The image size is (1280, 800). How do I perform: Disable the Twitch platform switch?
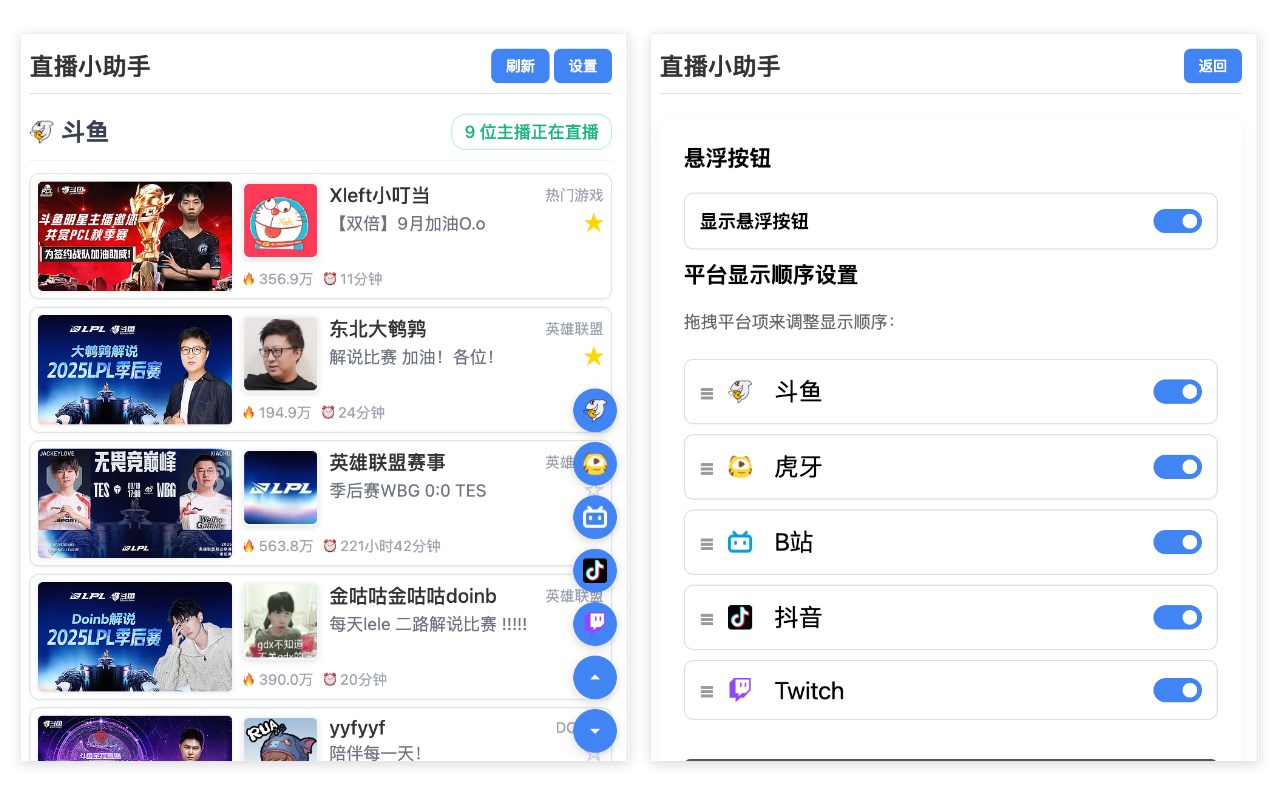(1177, 690)
